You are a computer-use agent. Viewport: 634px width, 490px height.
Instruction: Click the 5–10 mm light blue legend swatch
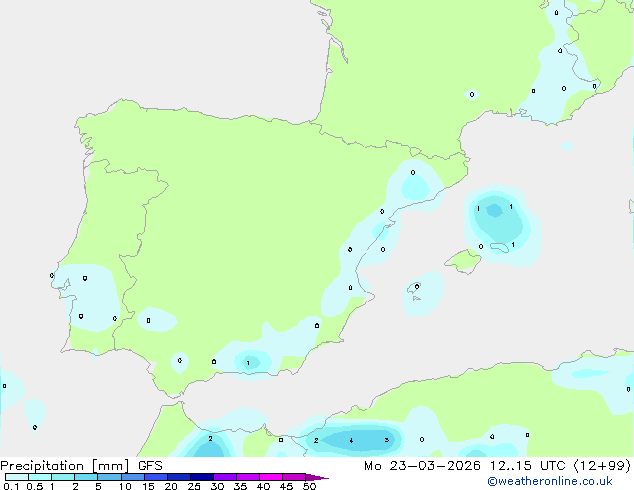(109, 477)
